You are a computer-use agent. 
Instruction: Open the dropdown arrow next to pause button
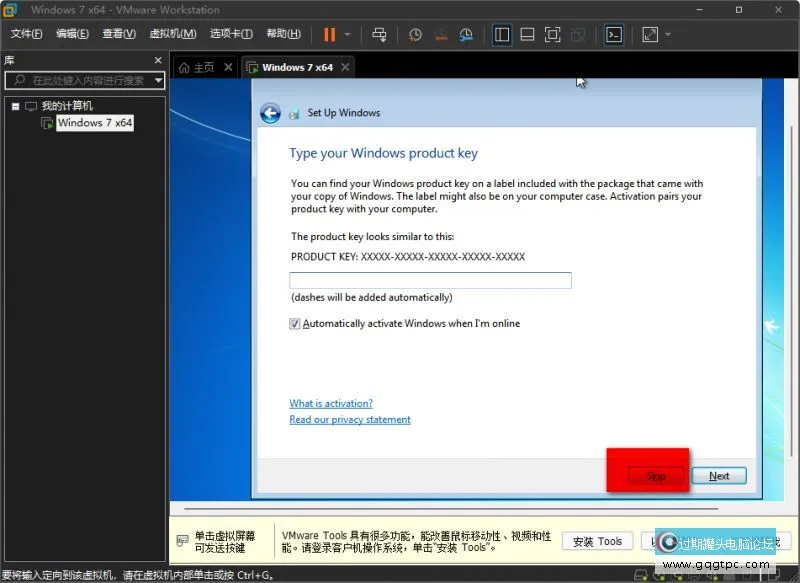pyautogui.click(x=348, y=34)
